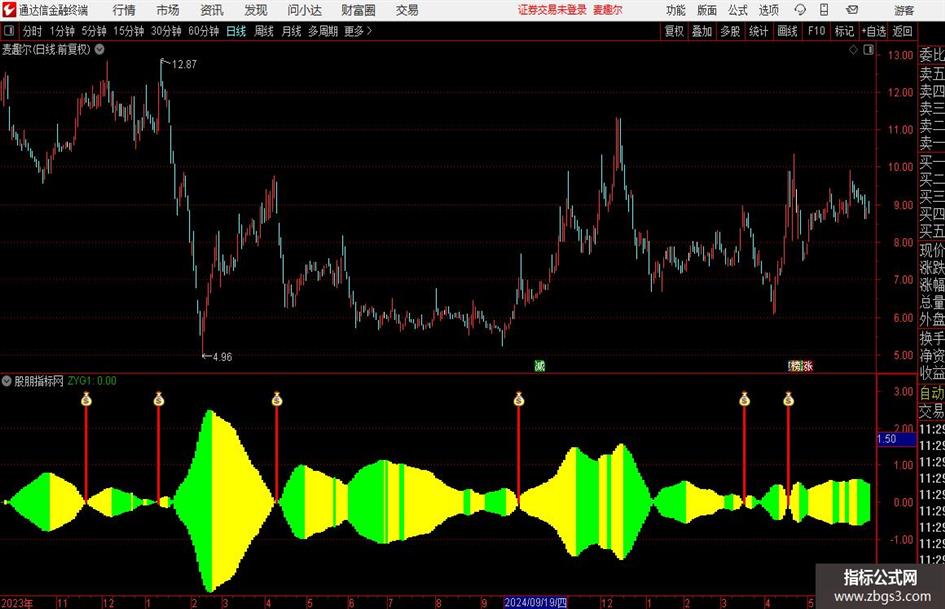Open the mail envelope icon

[x=852, y=10]
